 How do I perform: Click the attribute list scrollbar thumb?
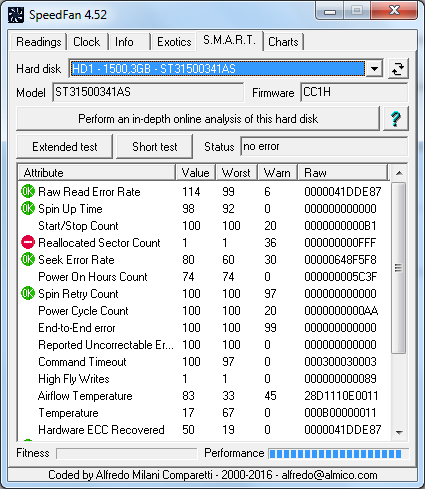(399, 268)
